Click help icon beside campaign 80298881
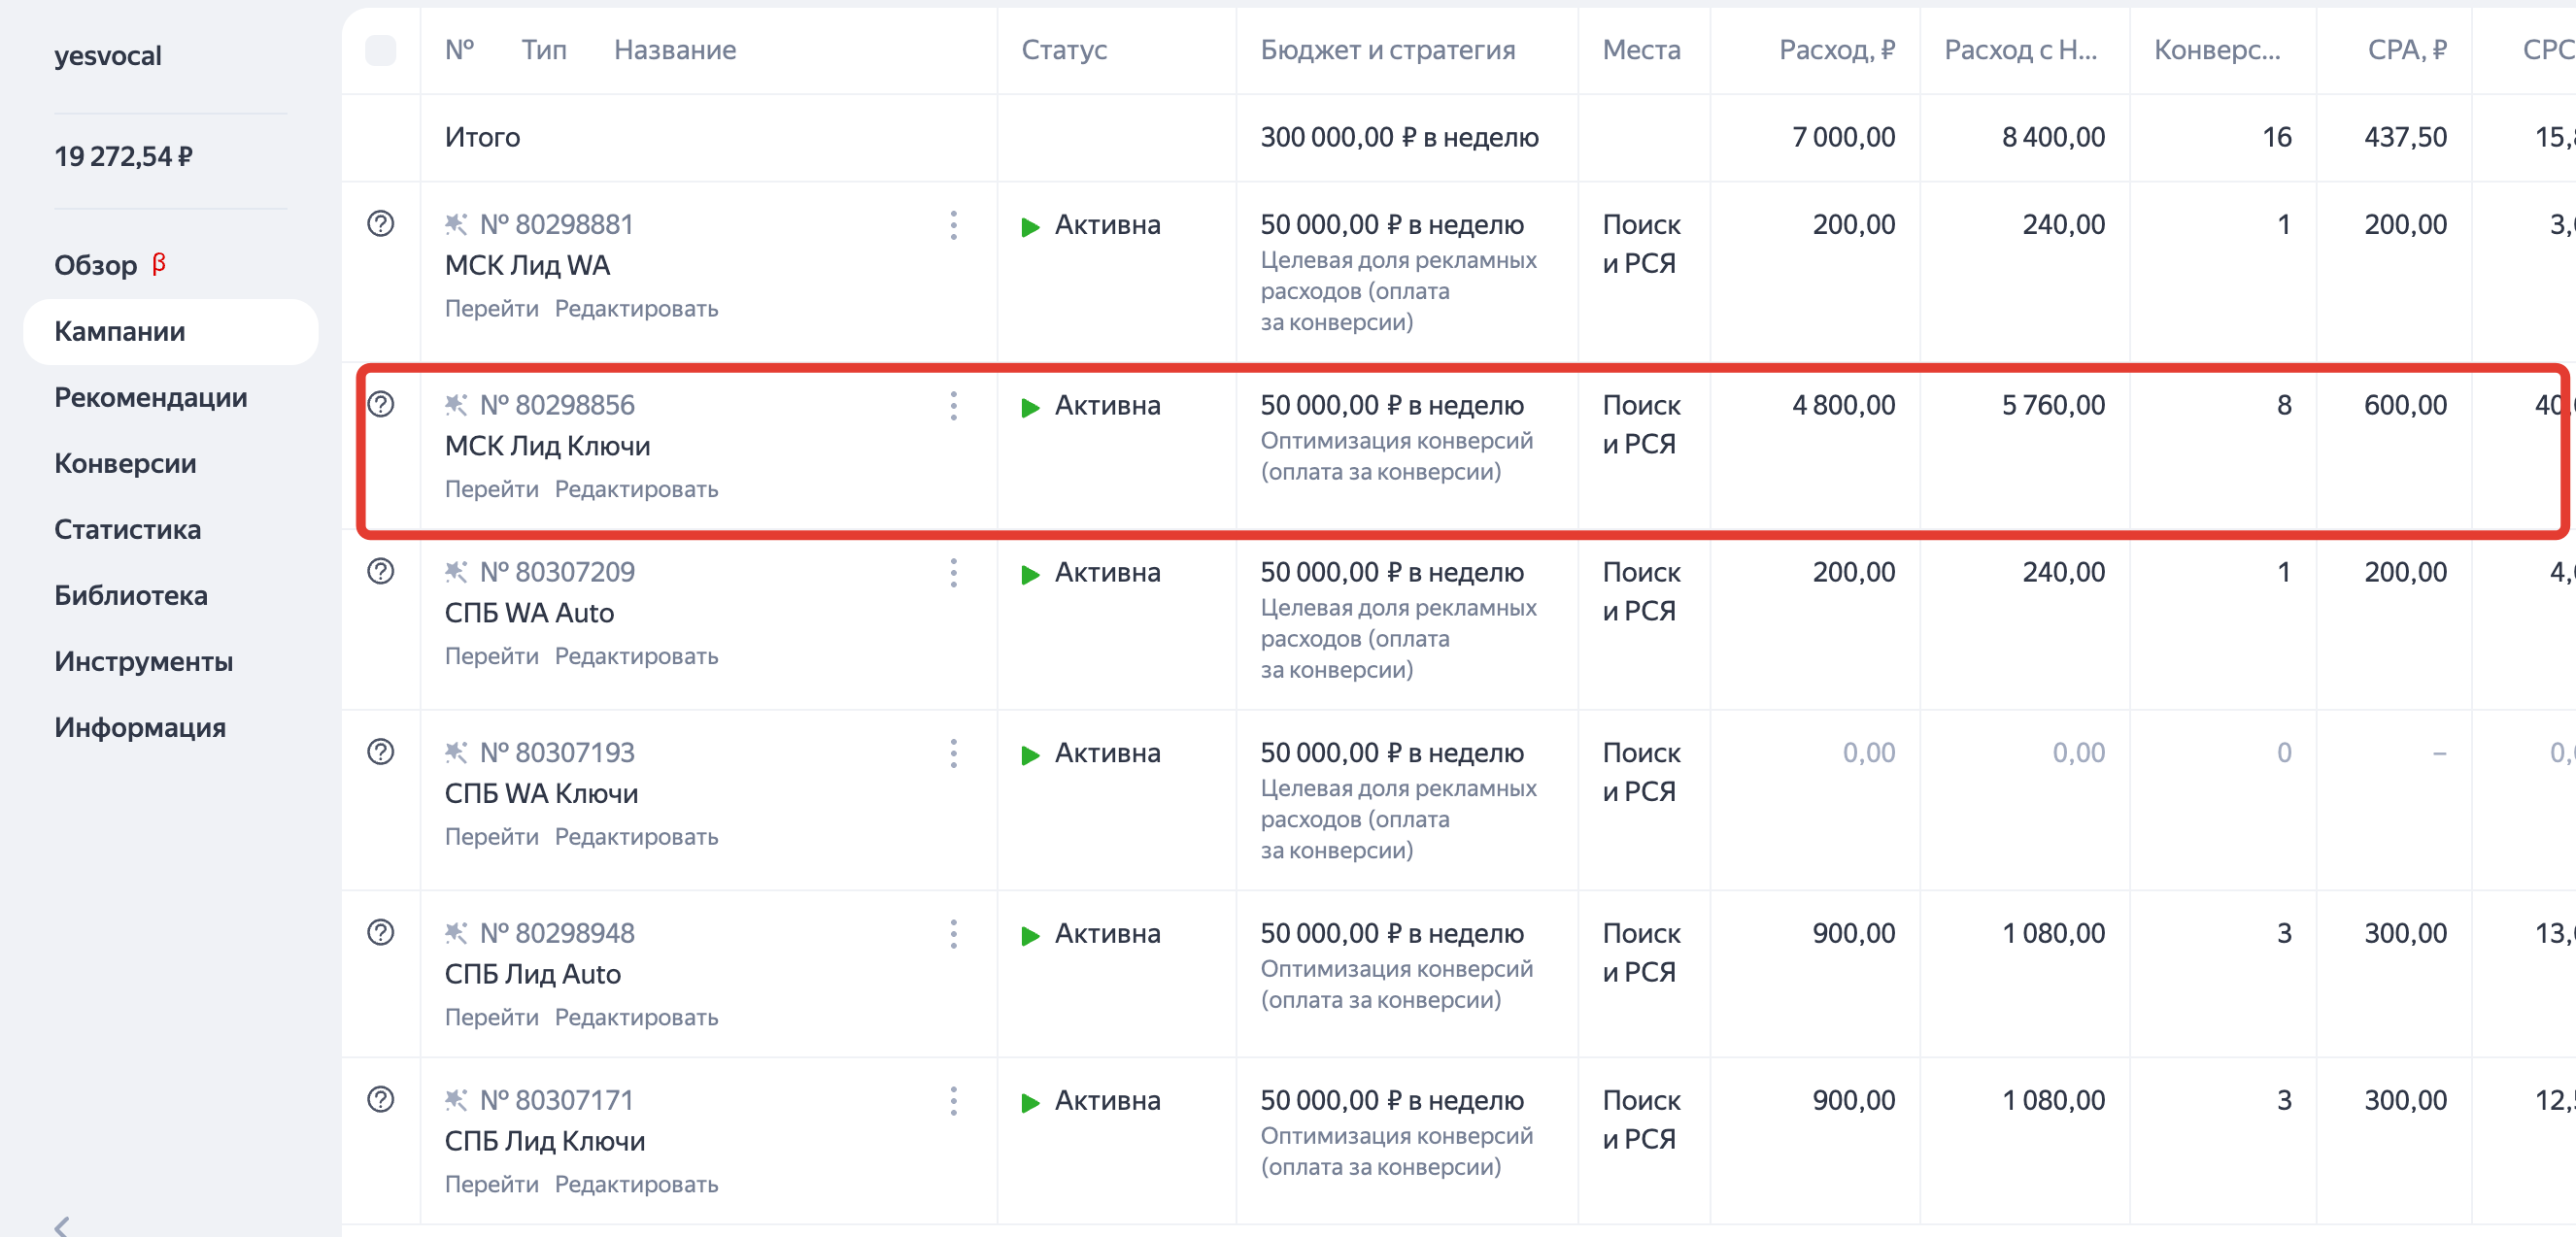 (x=380, y=223)
